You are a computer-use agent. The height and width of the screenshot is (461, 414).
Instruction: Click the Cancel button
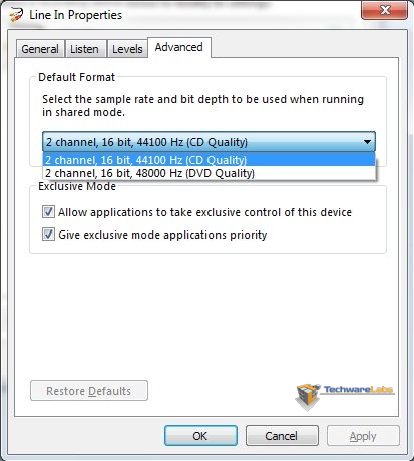pyautogui.click(x=282, y=436)
